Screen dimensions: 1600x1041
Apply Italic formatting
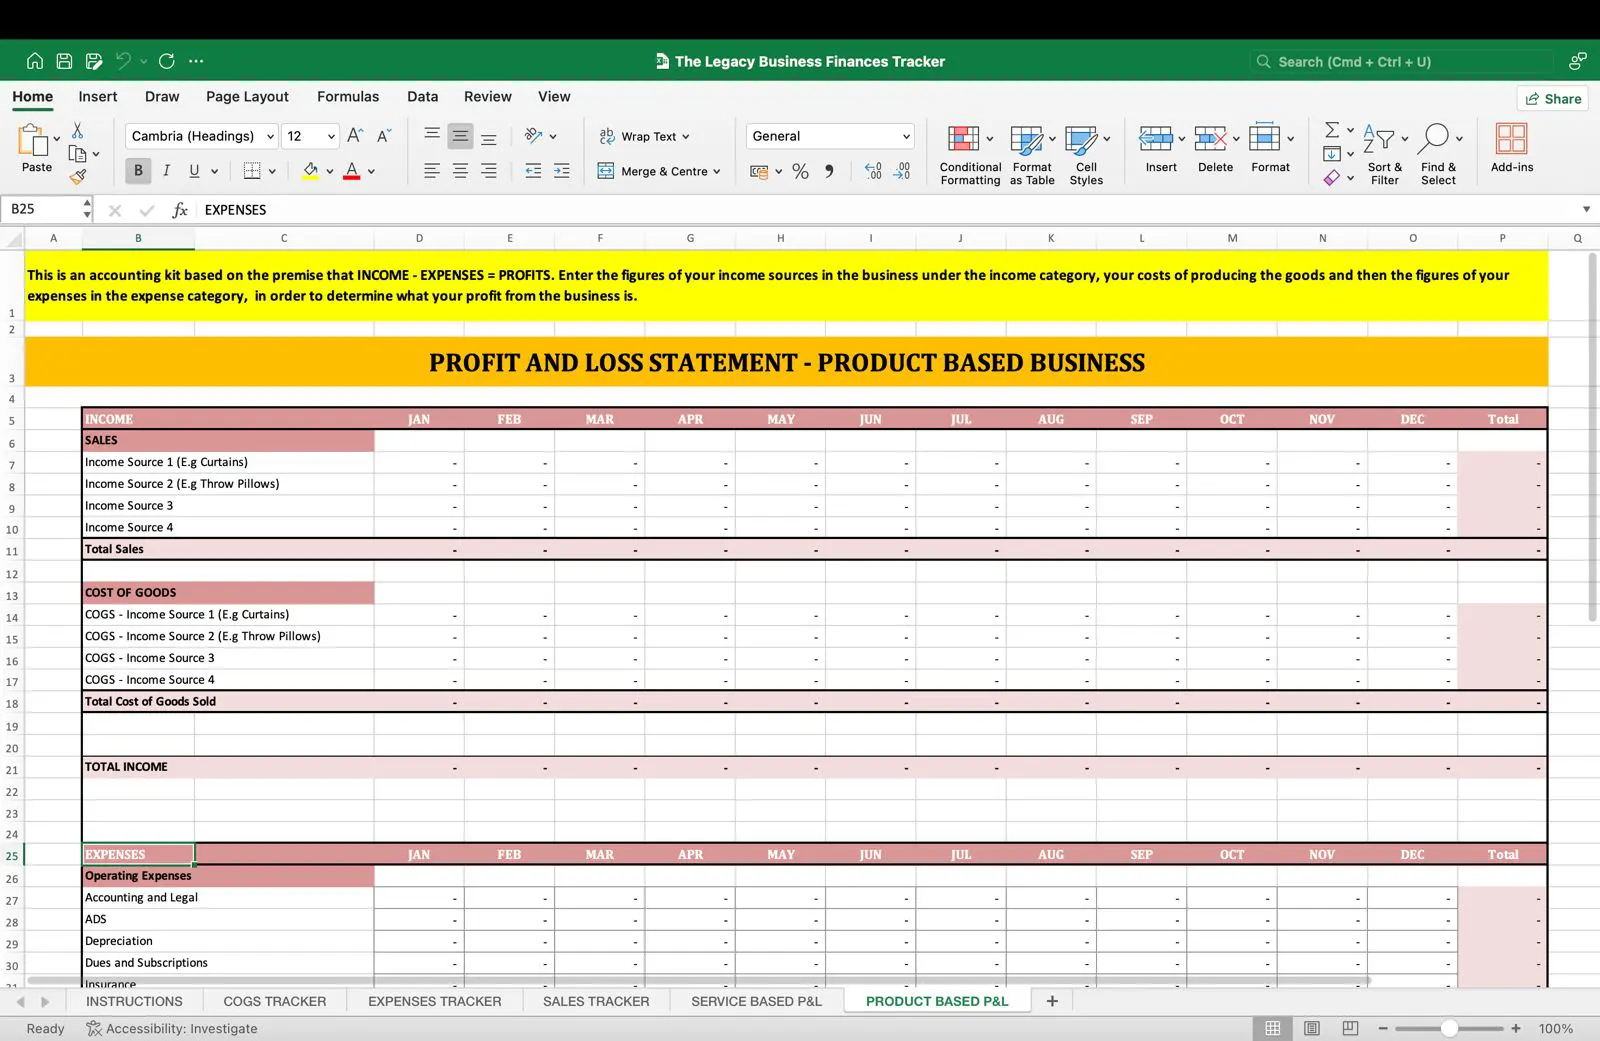[166, 171]
